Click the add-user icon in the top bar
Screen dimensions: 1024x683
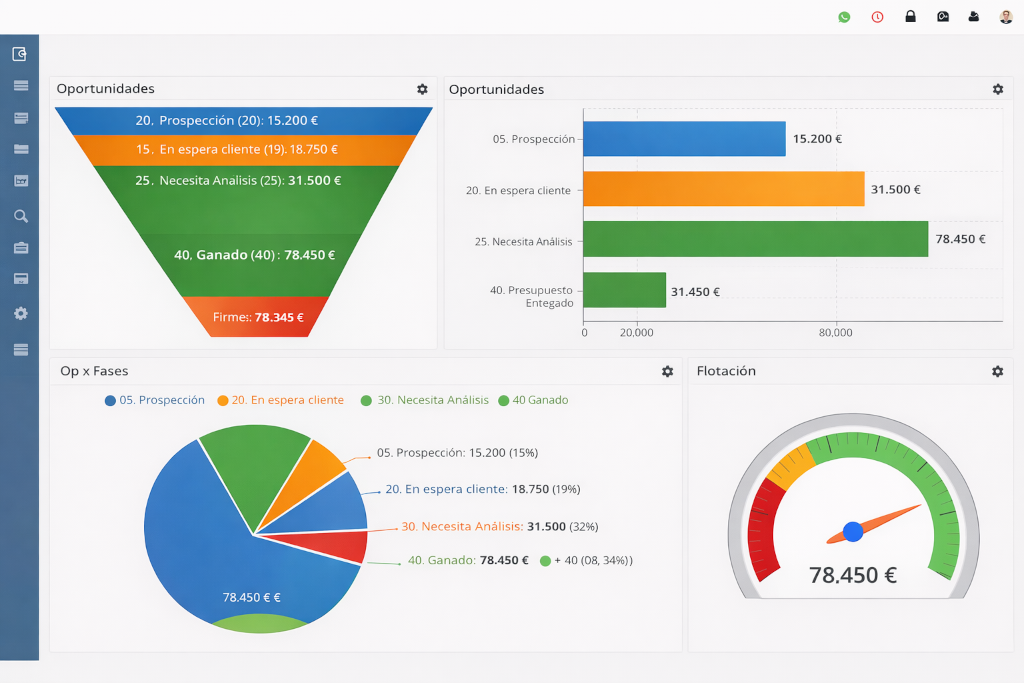(975, 17)
